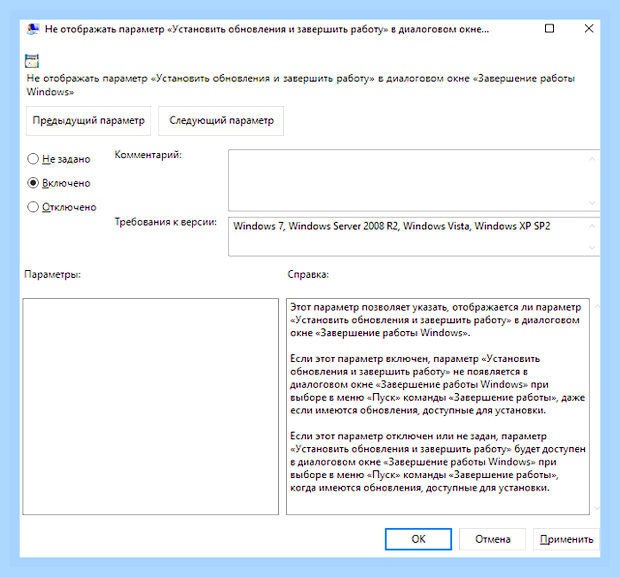Click the policy setting icon below title

[x=32, y=61]
